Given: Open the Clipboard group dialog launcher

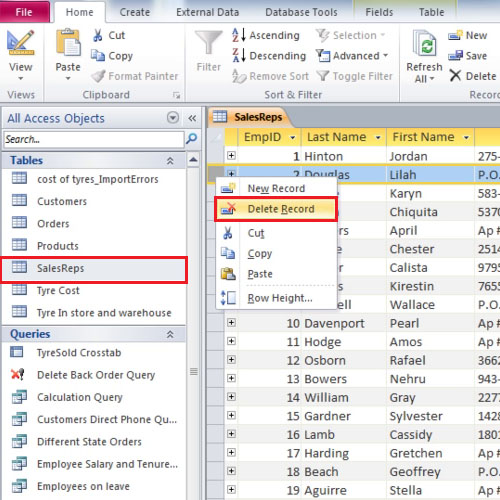Looking at the screenshot, I should (x=176, y=96).
